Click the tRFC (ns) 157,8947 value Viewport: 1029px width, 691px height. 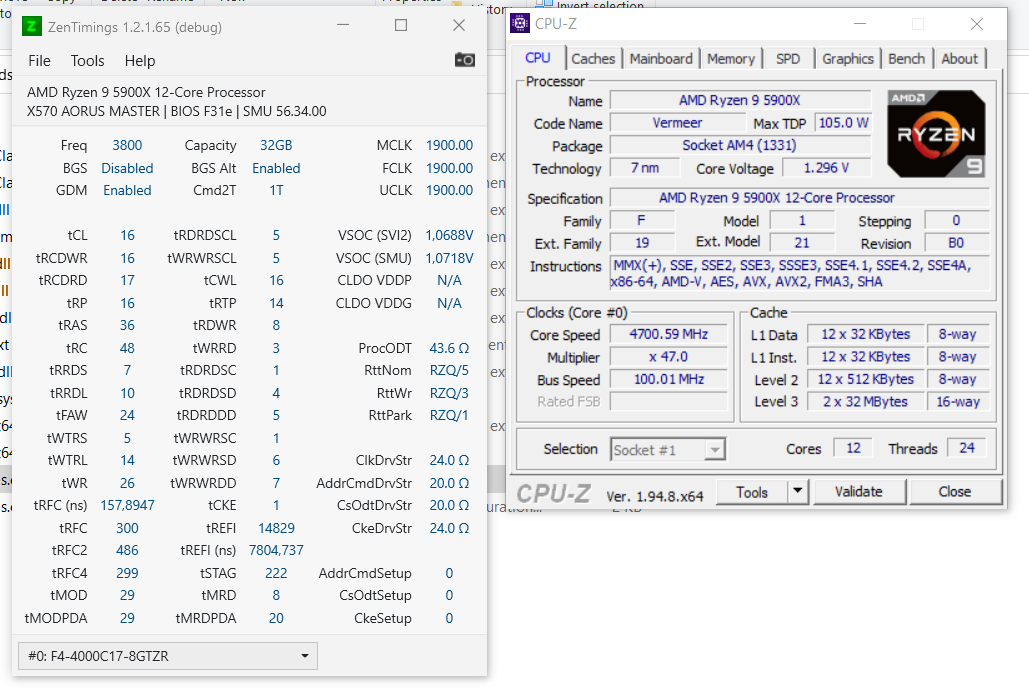pos(127,505)
